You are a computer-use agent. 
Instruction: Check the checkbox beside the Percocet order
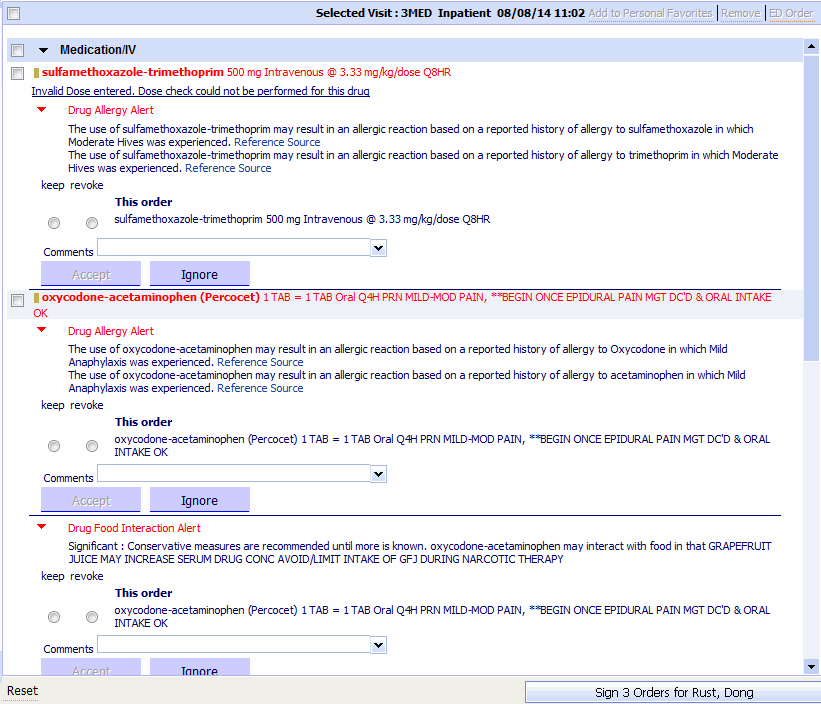click(x=16, y=298)
